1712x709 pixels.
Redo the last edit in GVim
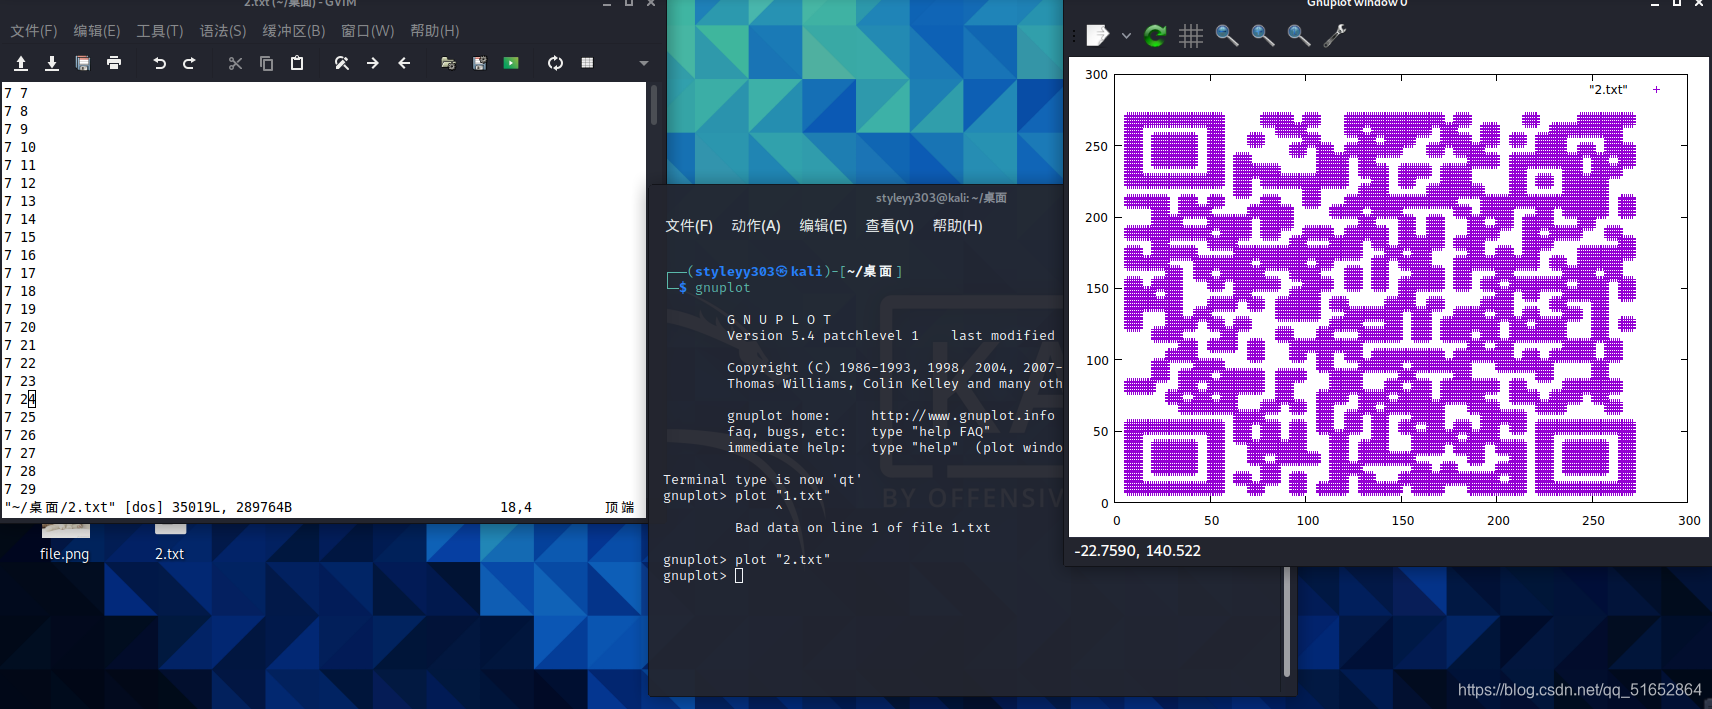point(189,63)
